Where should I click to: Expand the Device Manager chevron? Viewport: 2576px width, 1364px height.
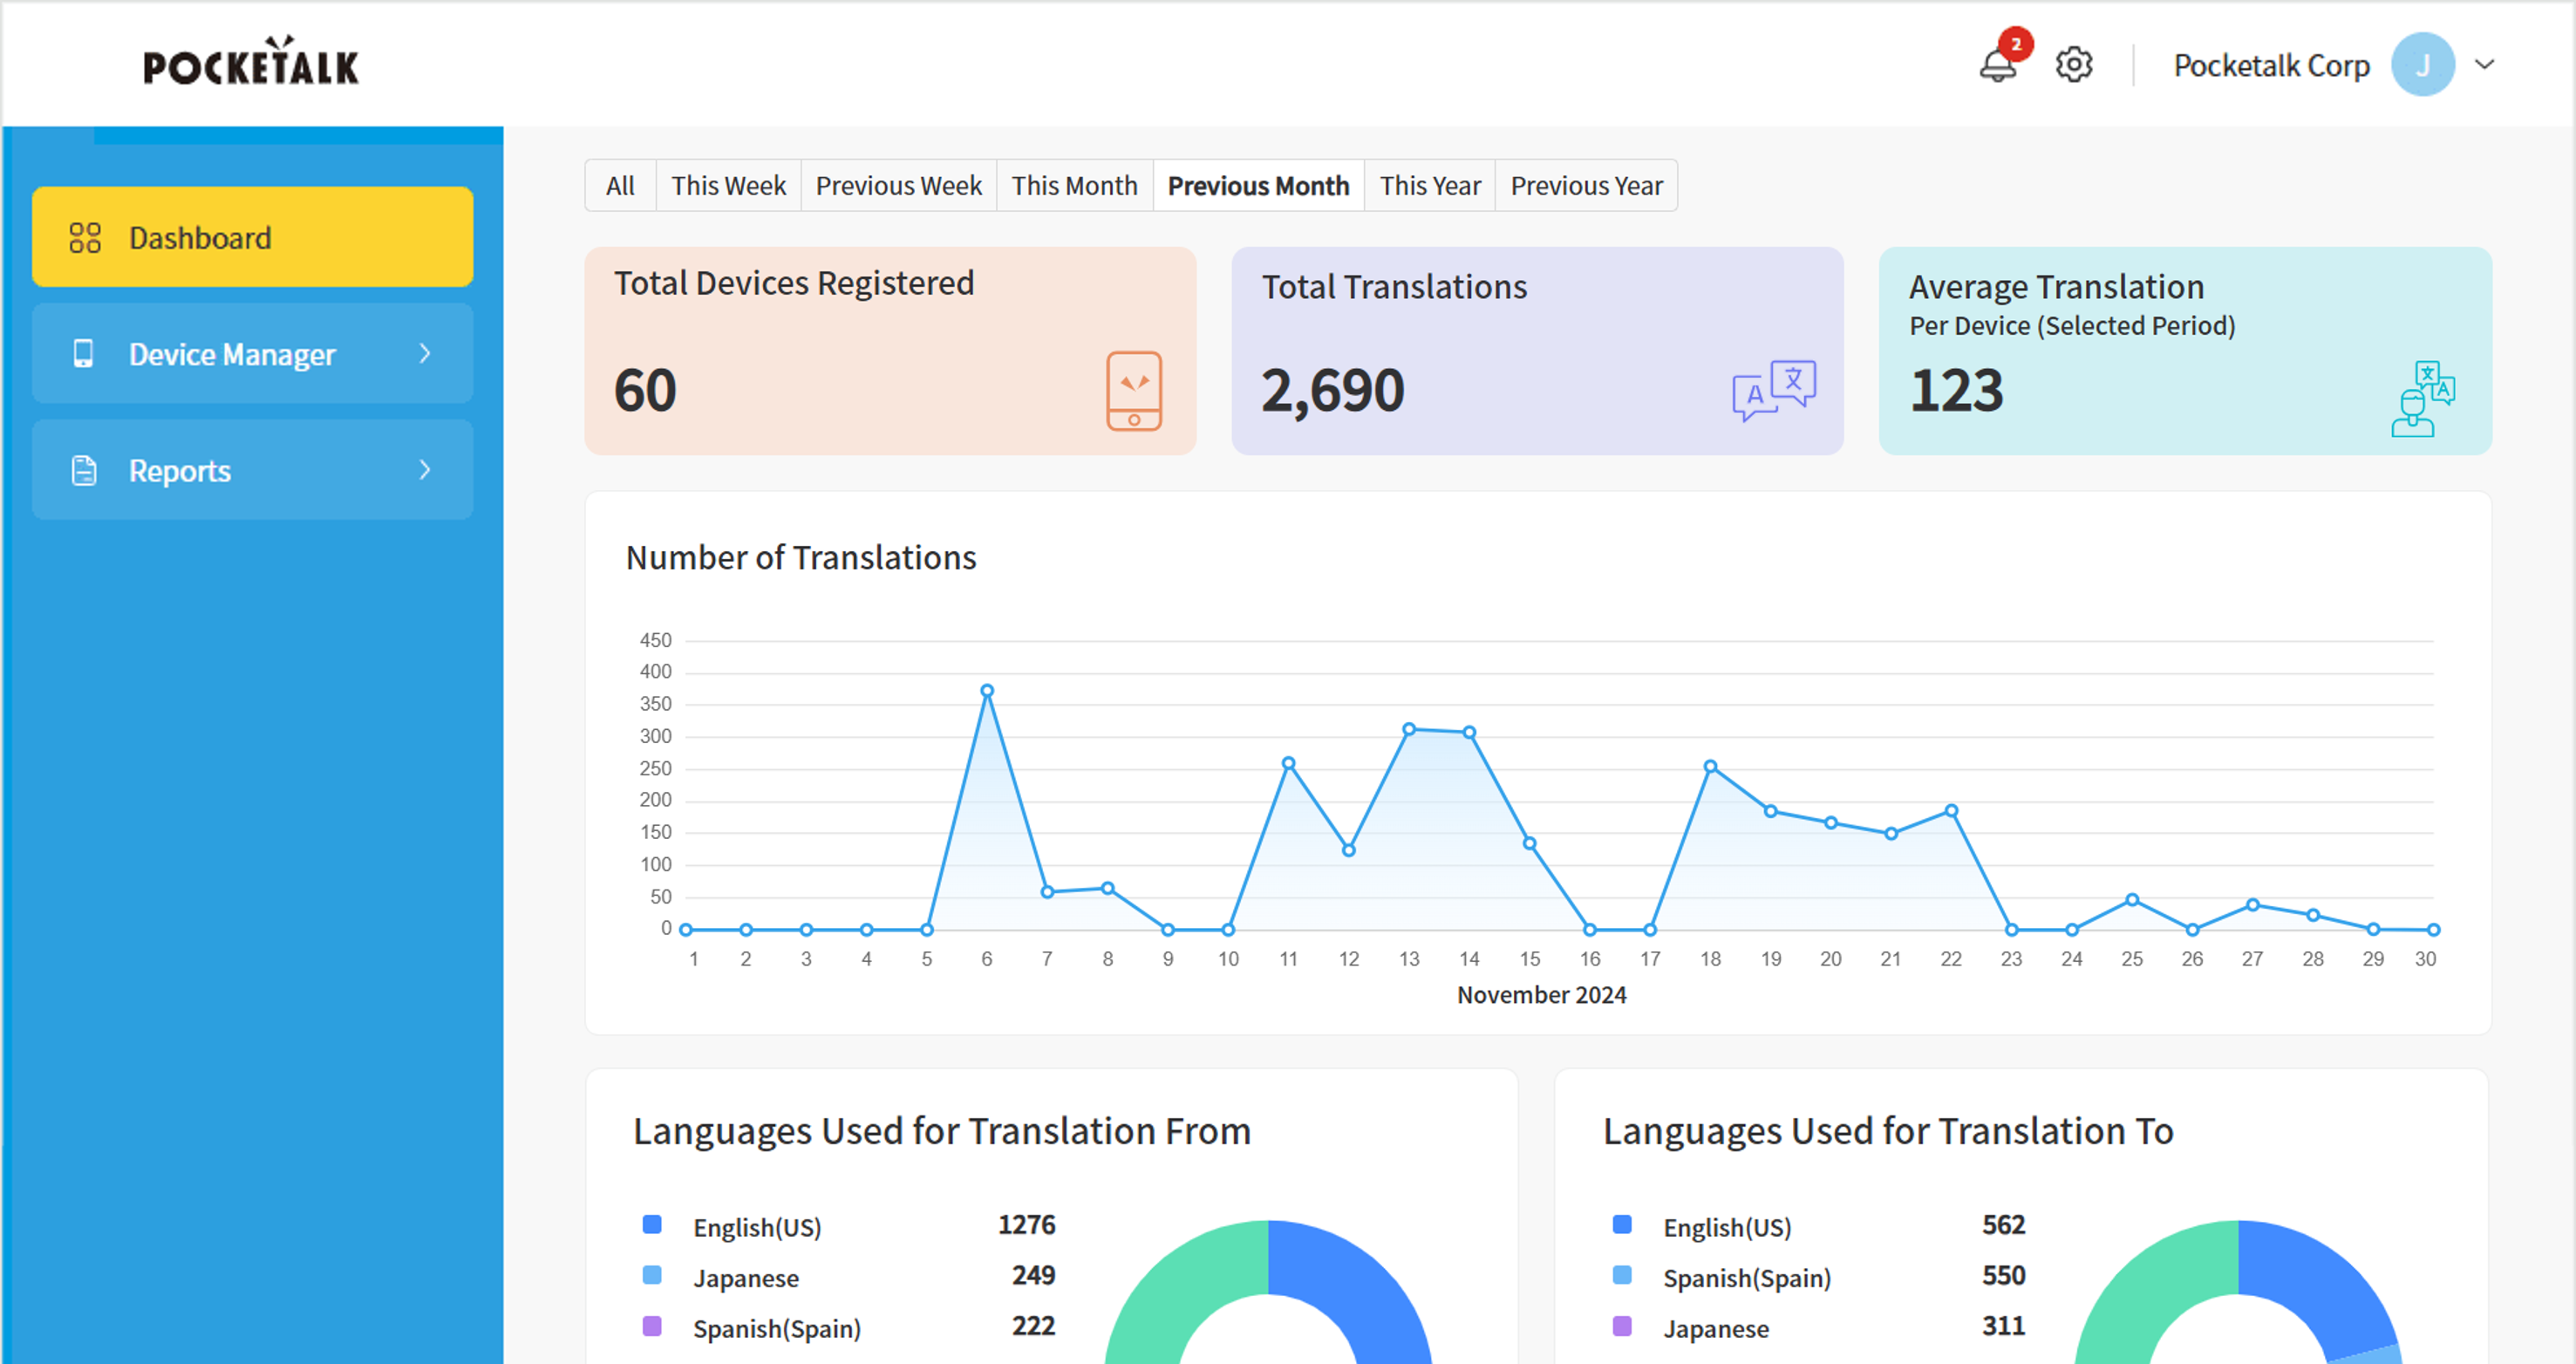[x=425, y=354]
